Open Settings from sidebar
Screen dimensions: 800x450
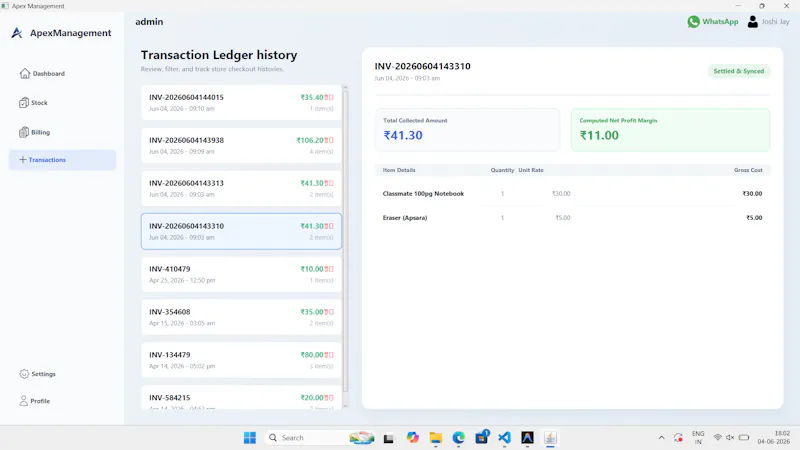click(37, 374)
